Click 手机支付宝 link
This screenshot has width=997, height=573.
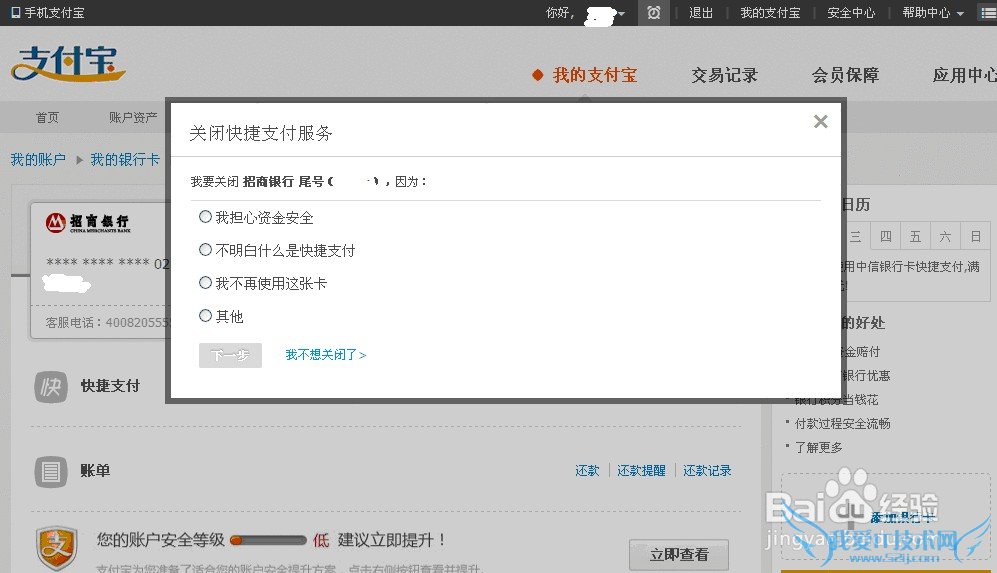[54, 13]
